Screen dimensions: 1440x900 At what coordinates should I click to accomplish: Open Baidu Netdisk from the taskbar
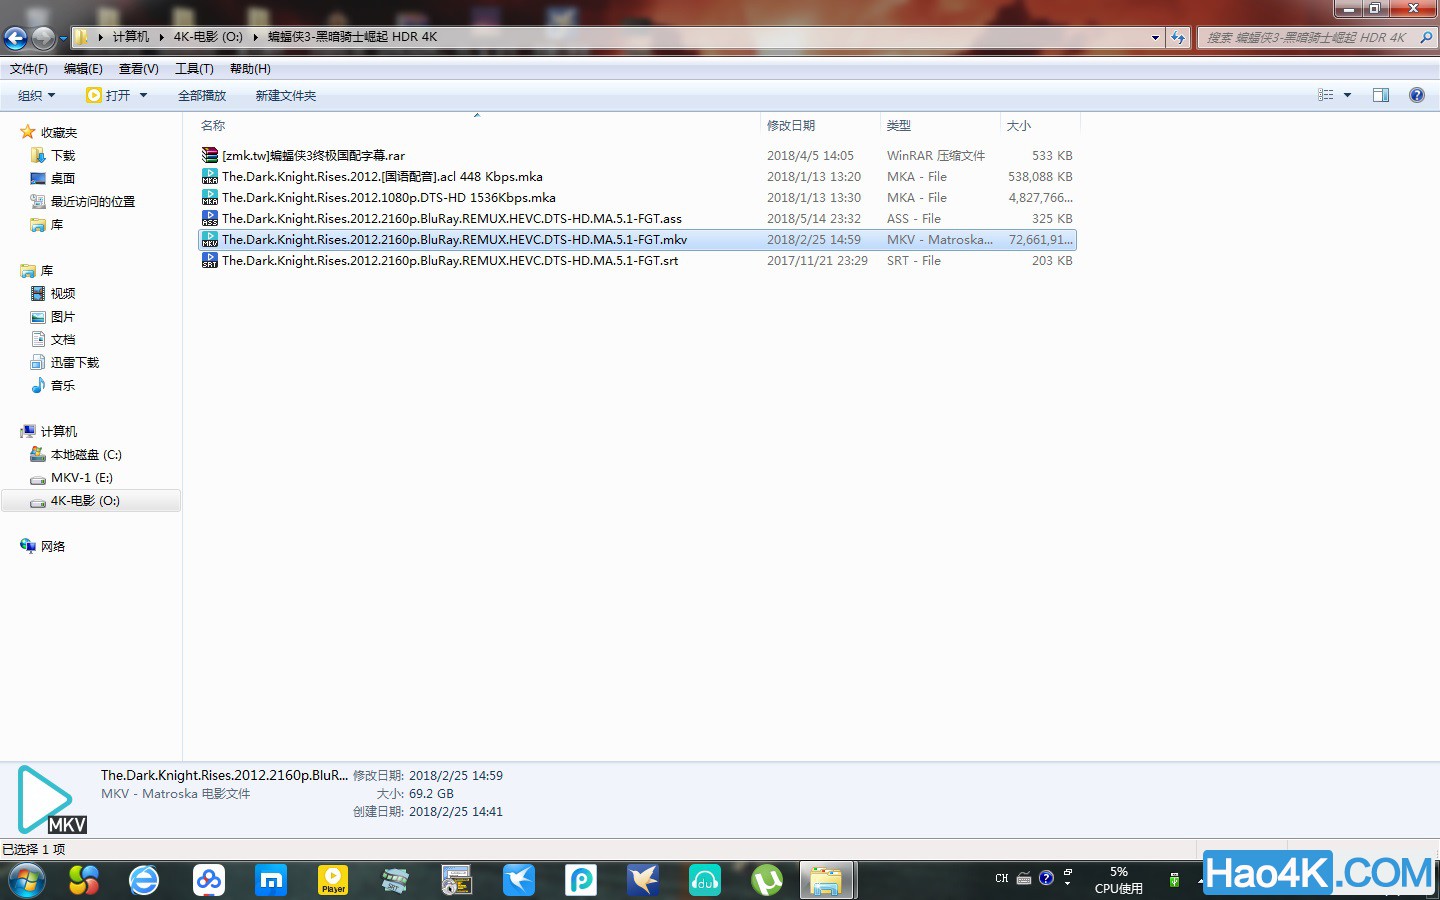tap(209, 880)
